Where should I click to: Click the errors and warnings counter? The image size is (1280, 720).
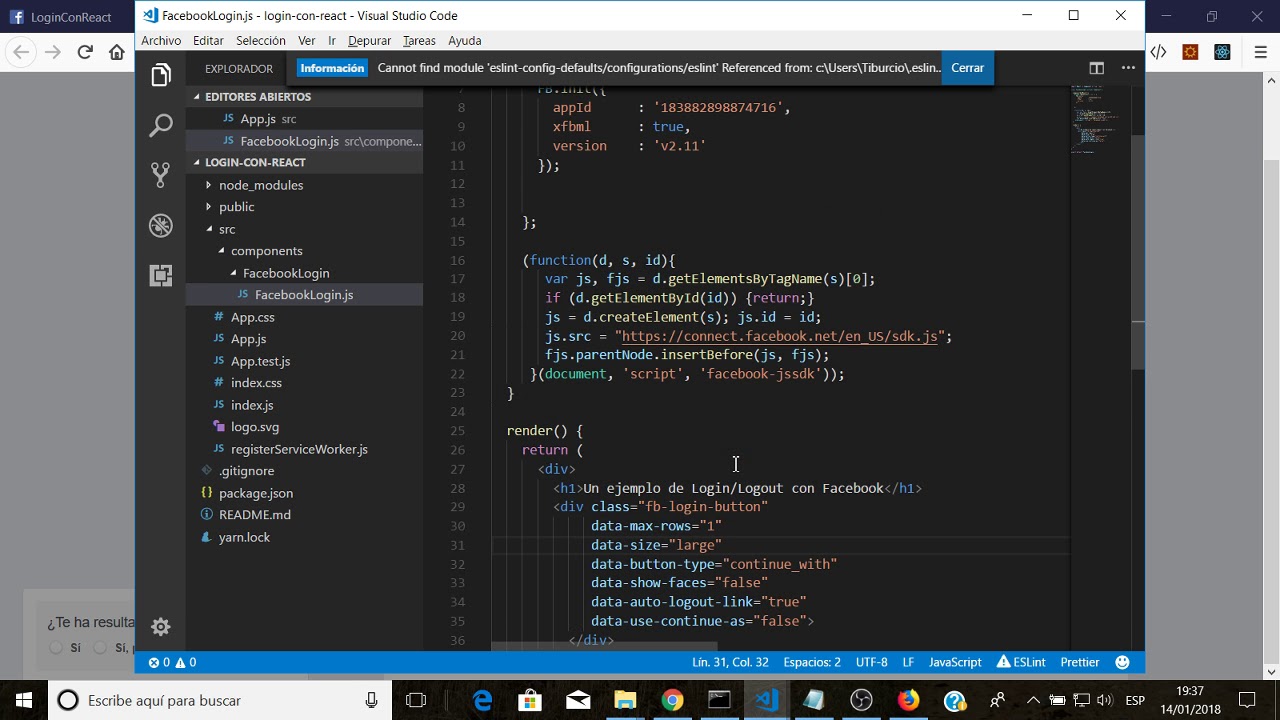[x=172, y=662]
